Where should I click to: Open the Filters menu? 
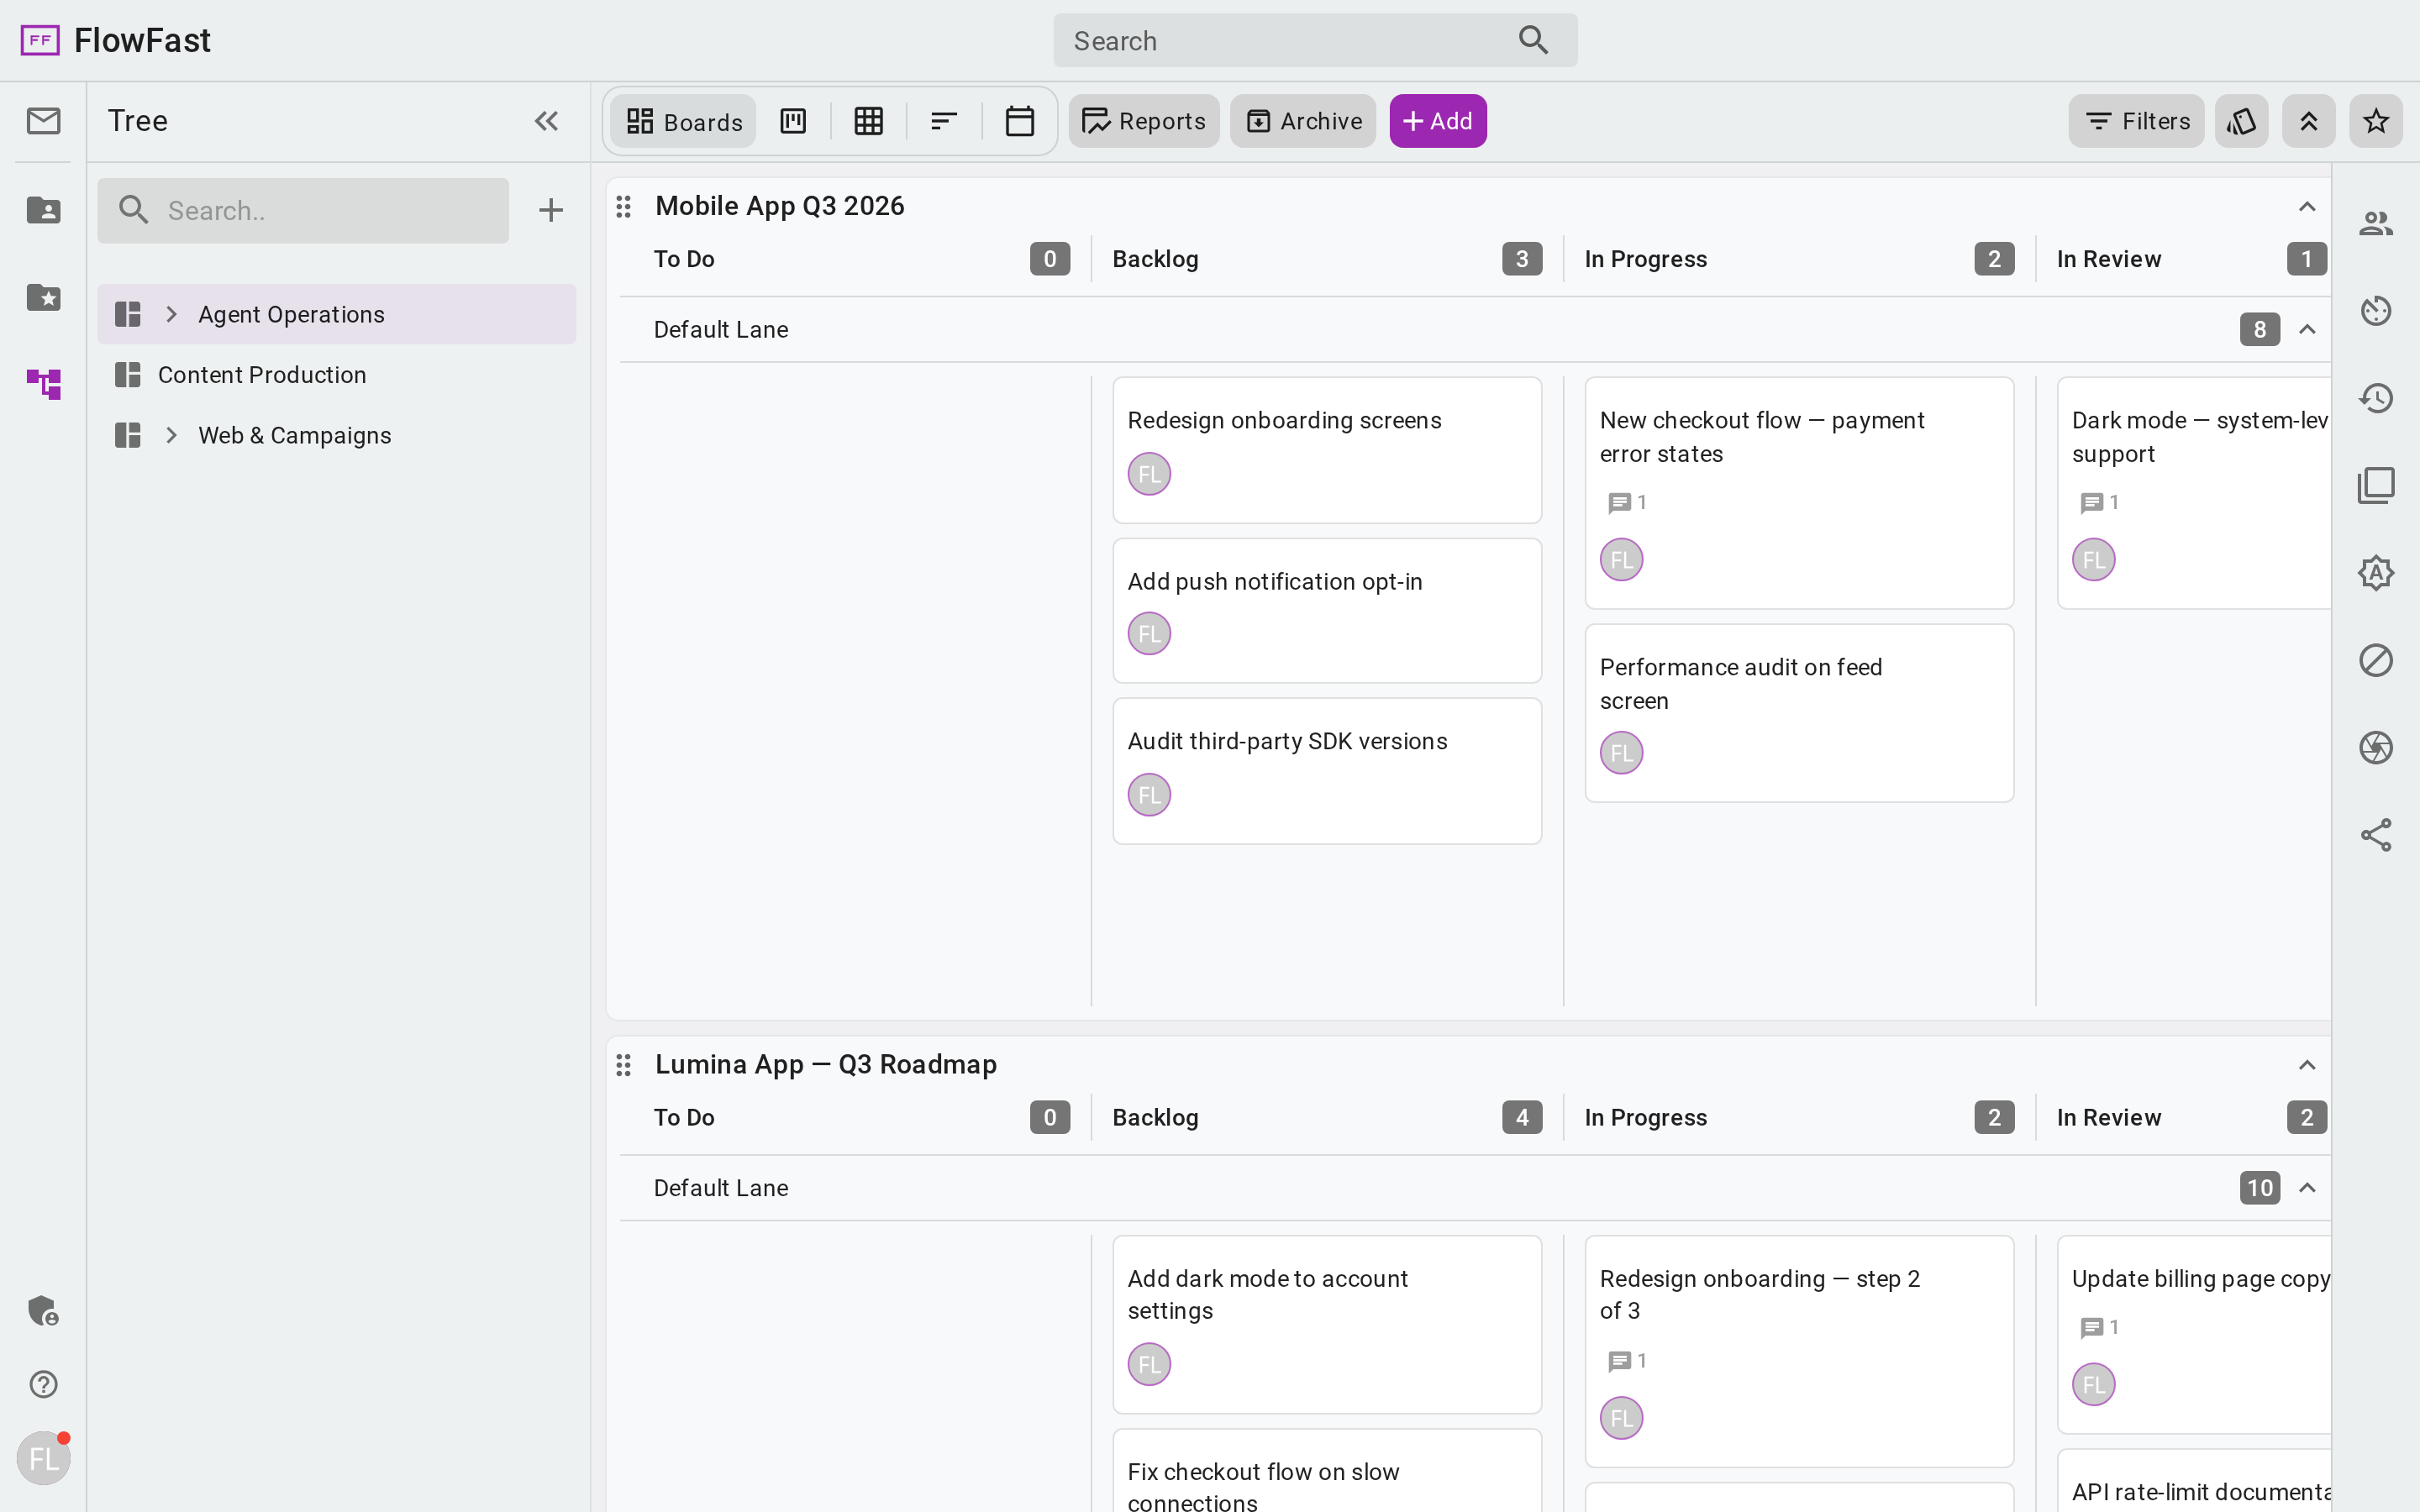point(2136,121)
